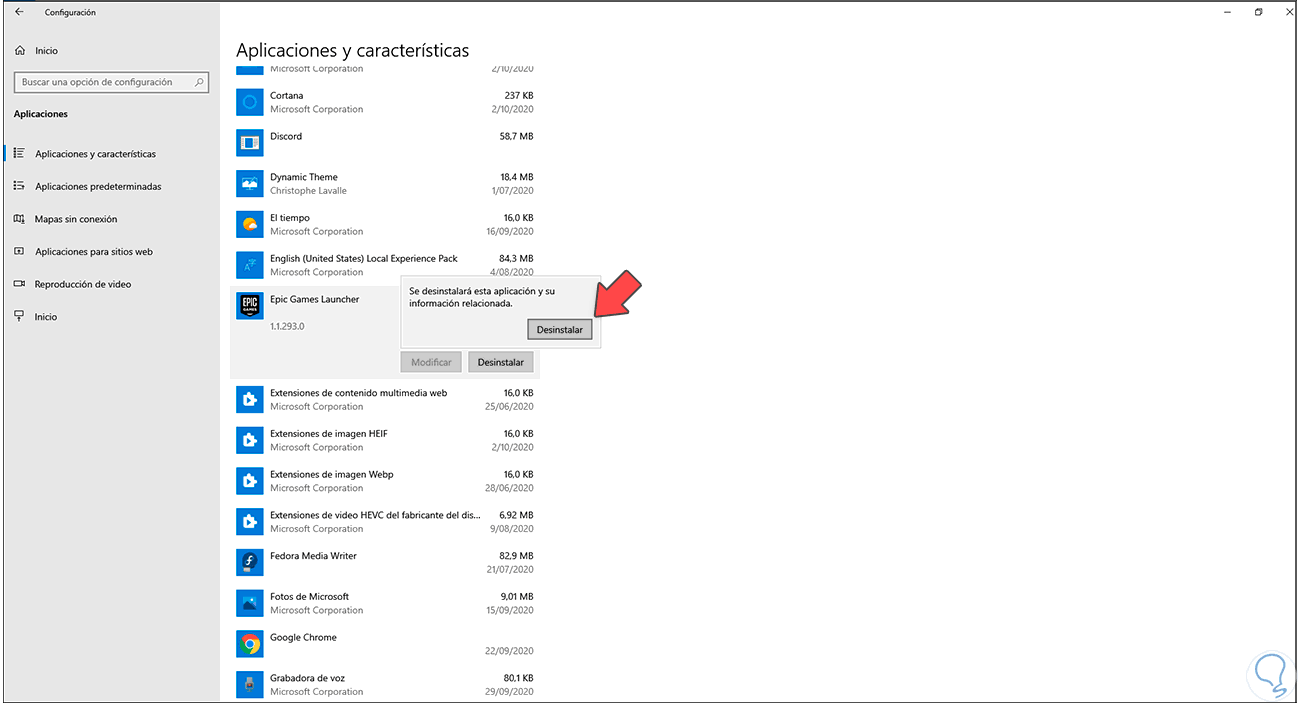Click the 82,9 MB size of Fedora
Image resolution: width=1300 pixels, height=703 pixels.
coord(516,556)
